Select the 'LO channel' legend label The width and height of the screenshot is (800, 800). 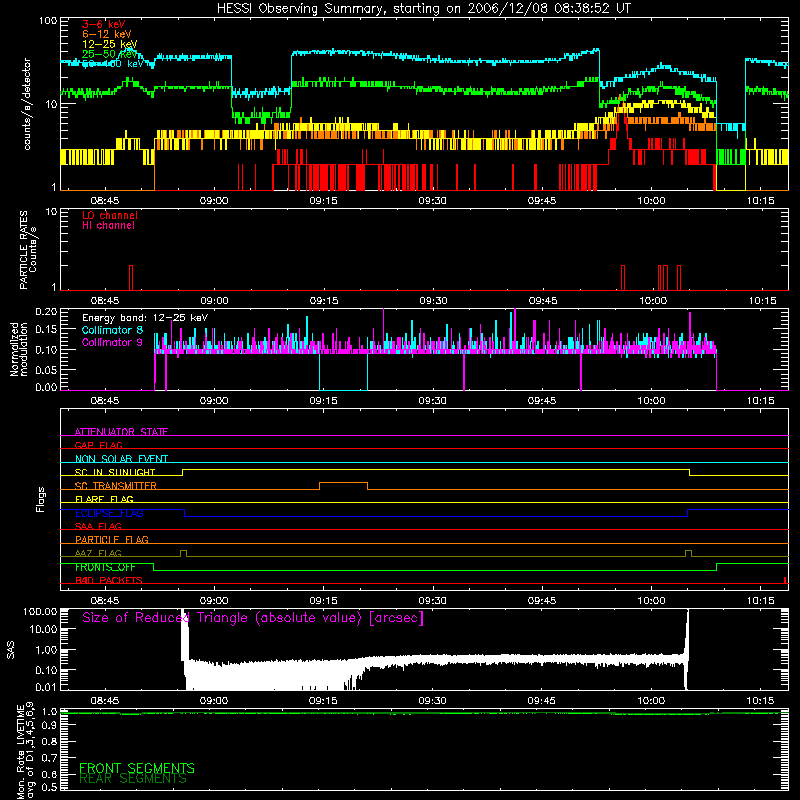click(x=110, y=215)
